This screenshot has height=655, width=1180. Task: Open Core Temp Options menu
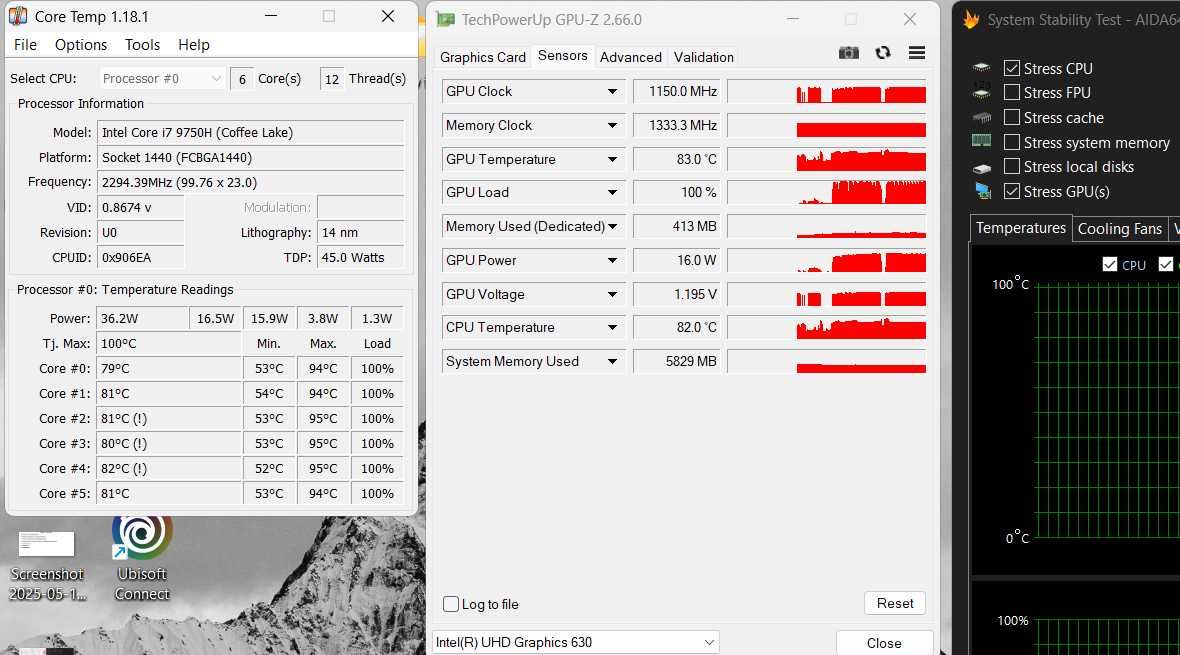pos(81,44)
